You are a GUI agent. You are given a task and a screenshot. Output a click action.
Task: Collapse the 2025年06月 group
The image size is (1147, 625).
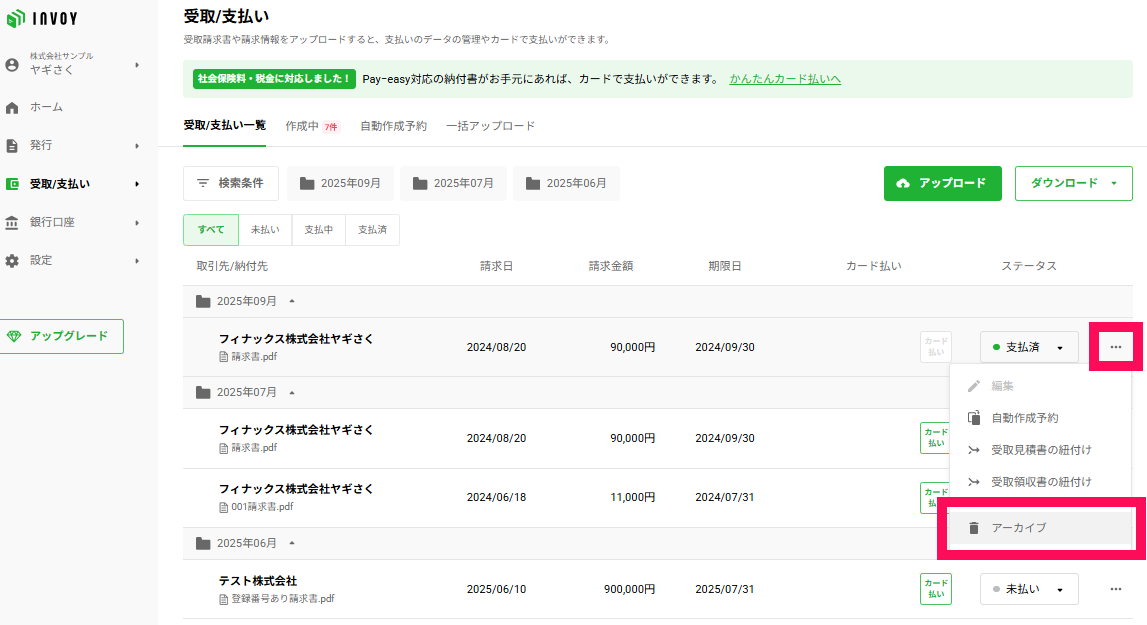pos(292,543)
